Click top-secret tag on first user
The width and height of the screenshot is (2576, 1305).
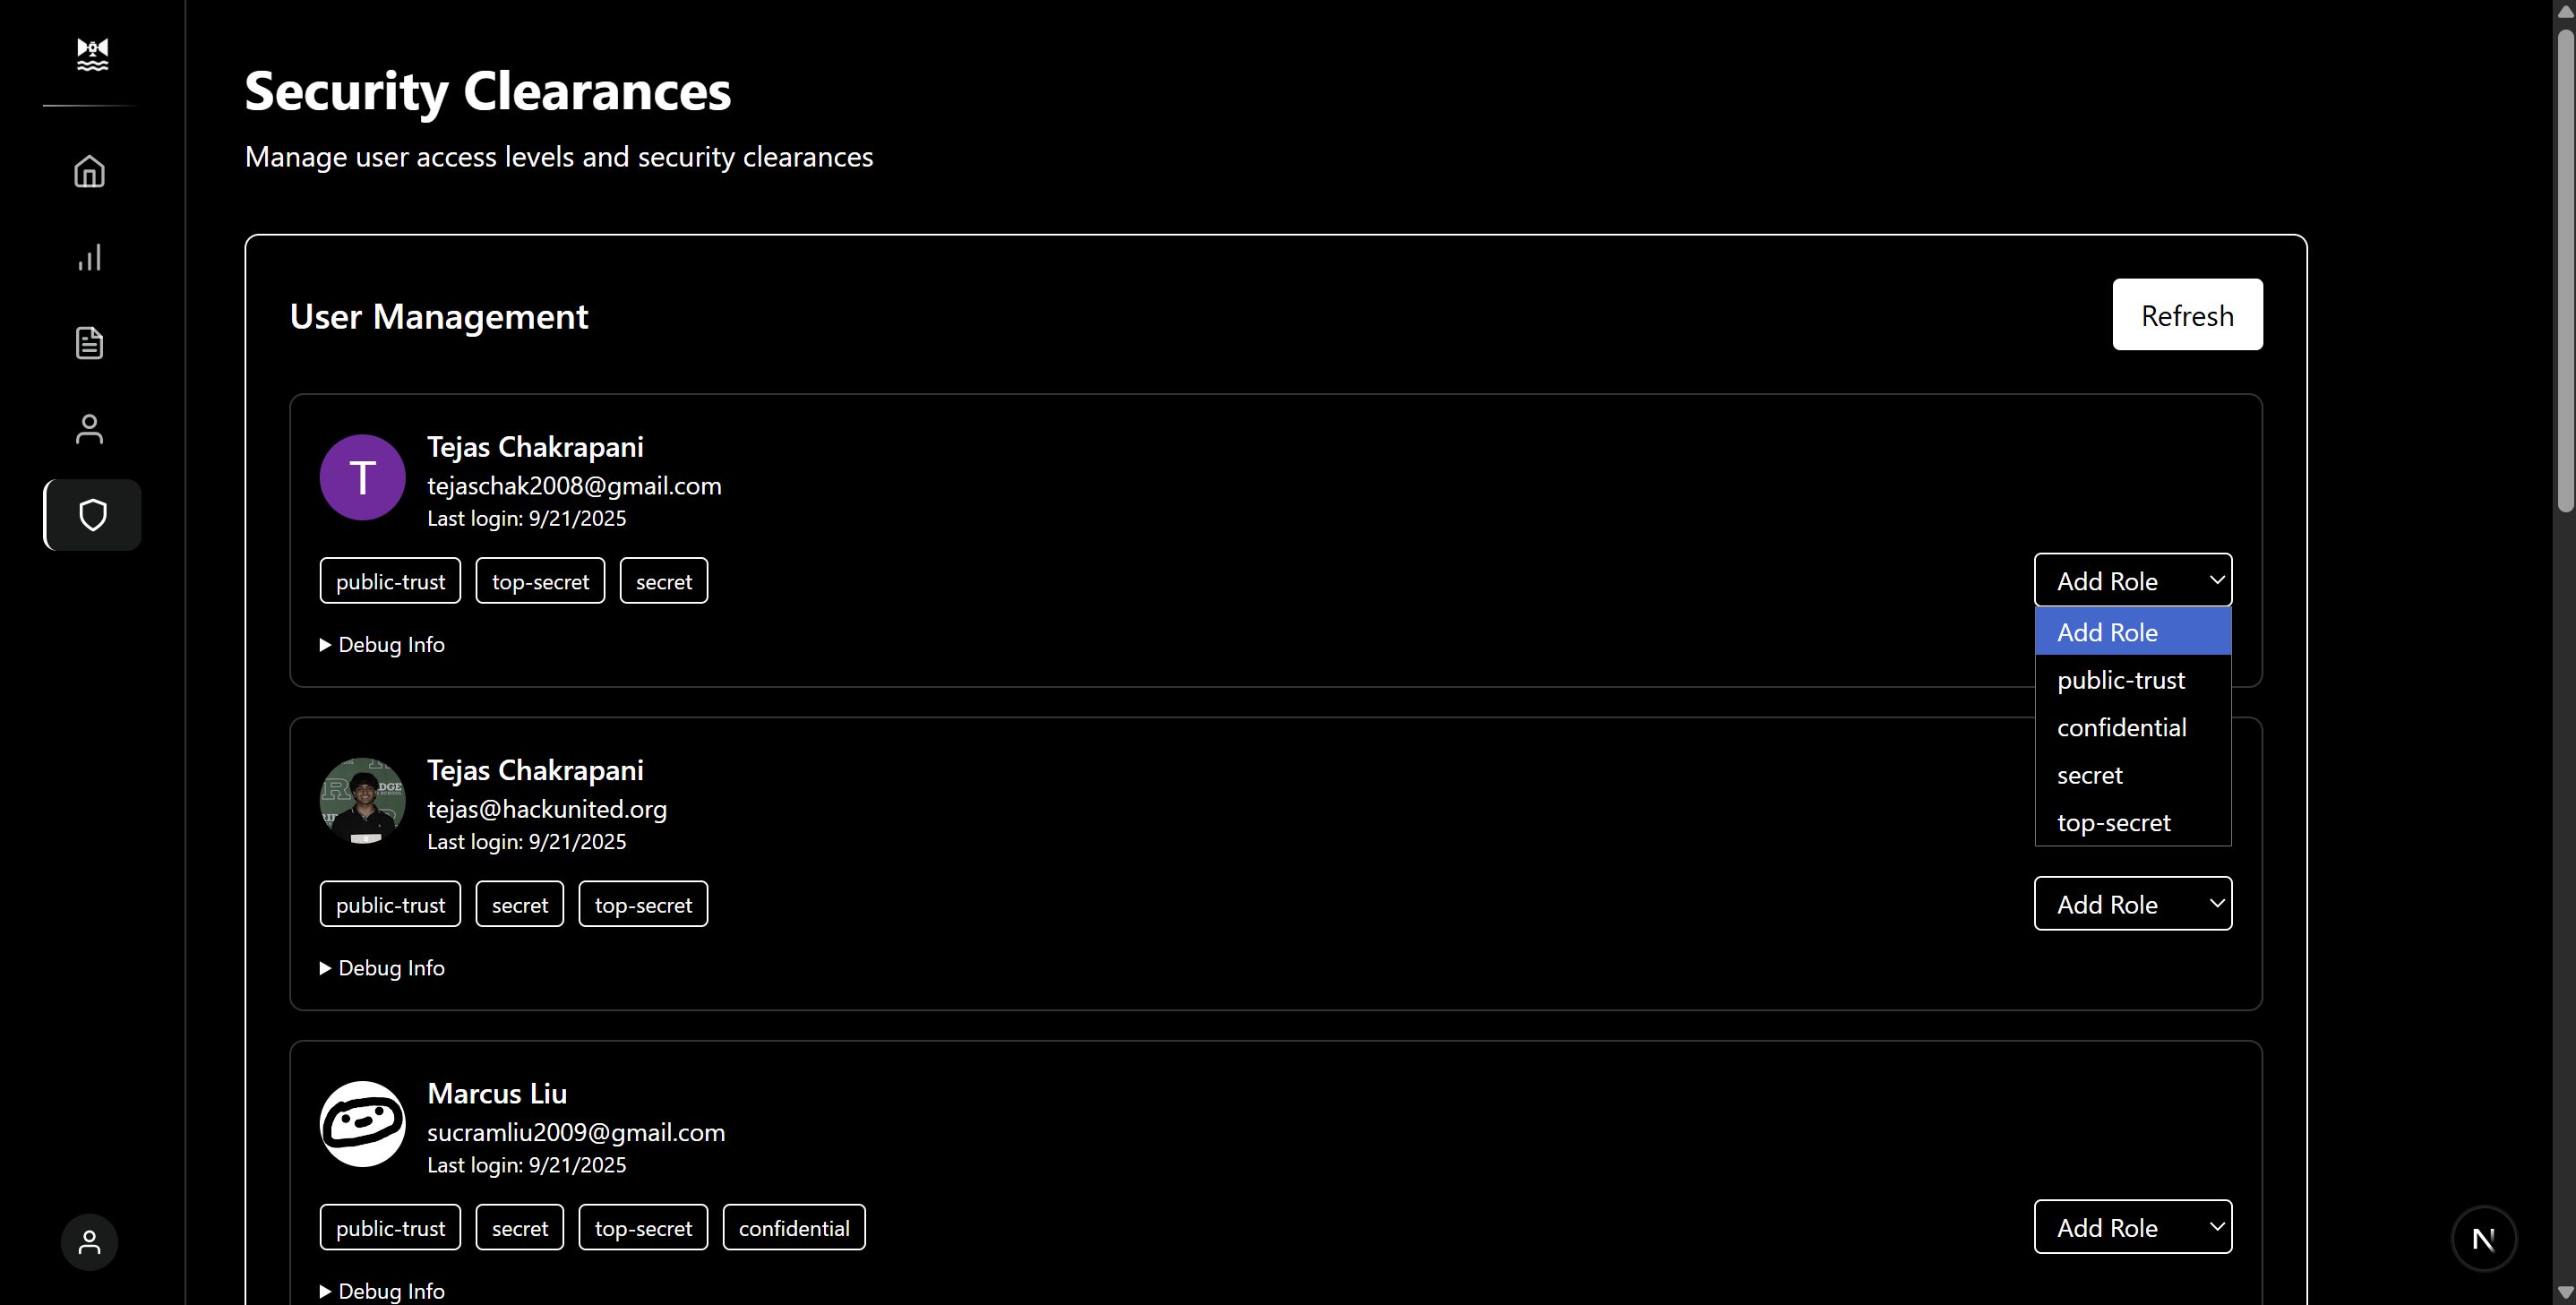coord(540,581)
